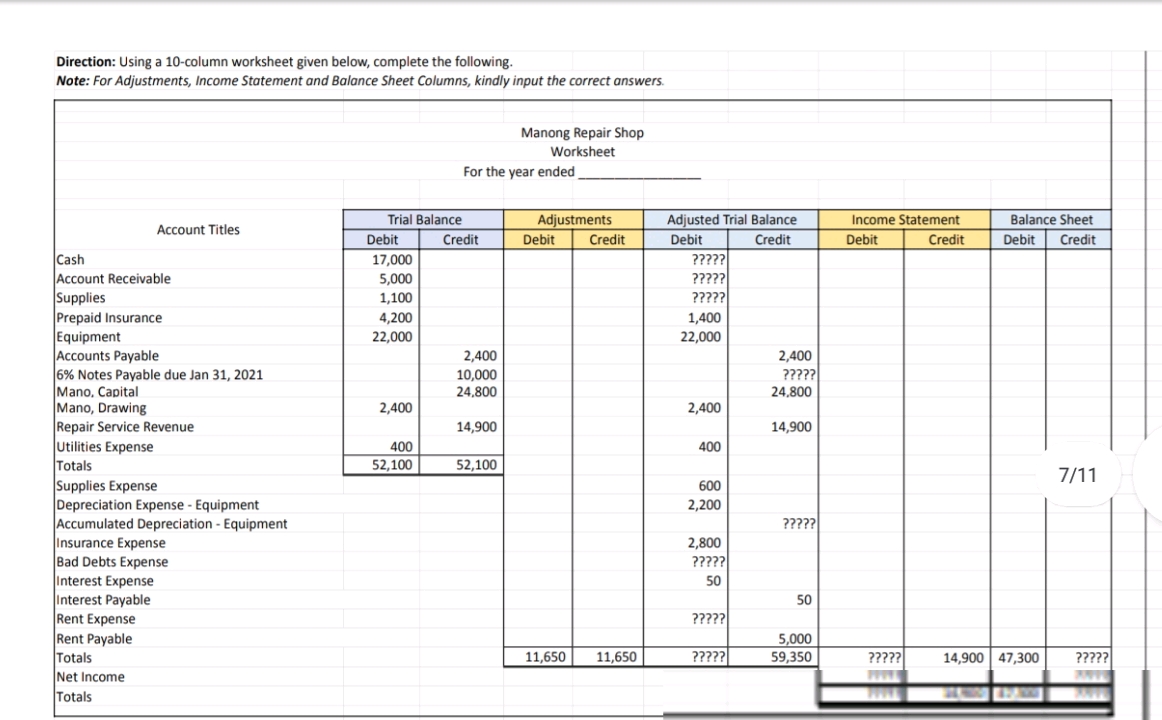Select the Adjustments column header

(574, 220)
